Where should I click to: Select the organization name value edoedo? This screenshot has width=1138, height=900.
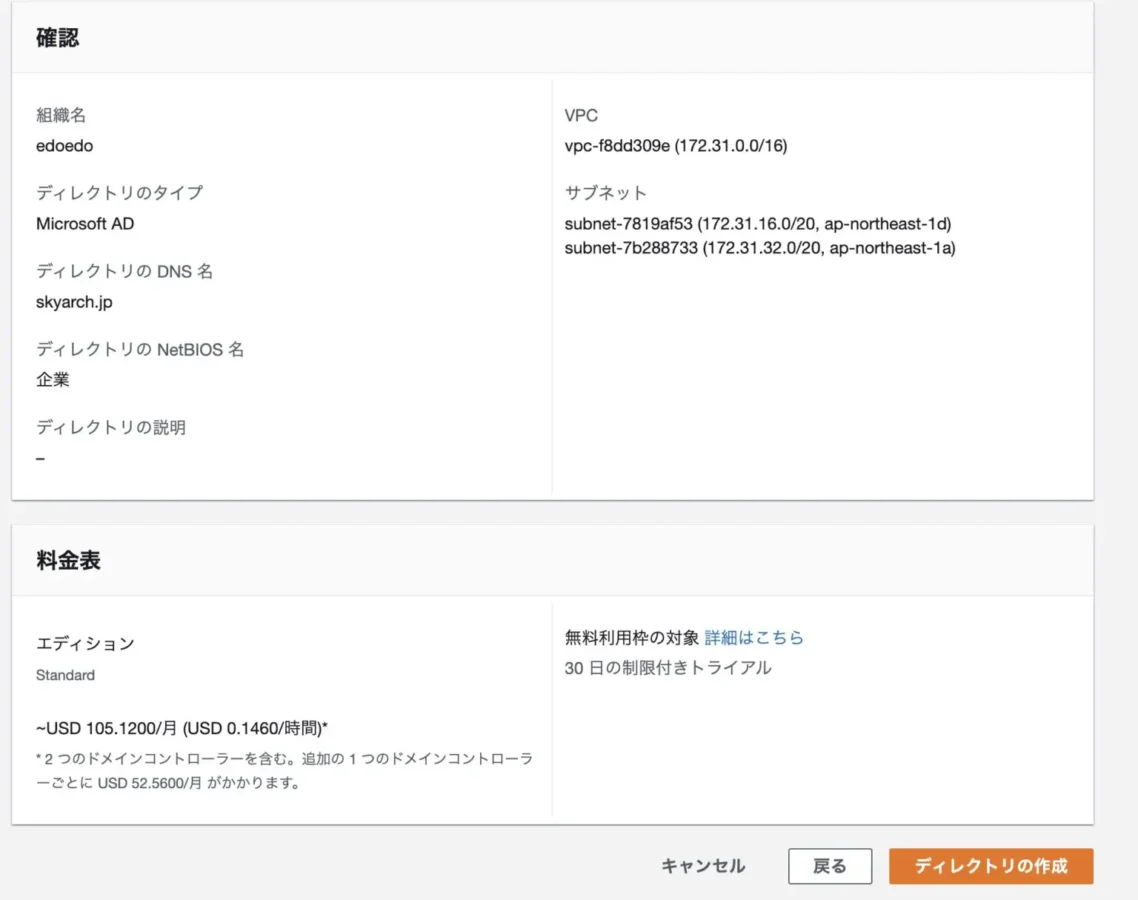[65, 146]
